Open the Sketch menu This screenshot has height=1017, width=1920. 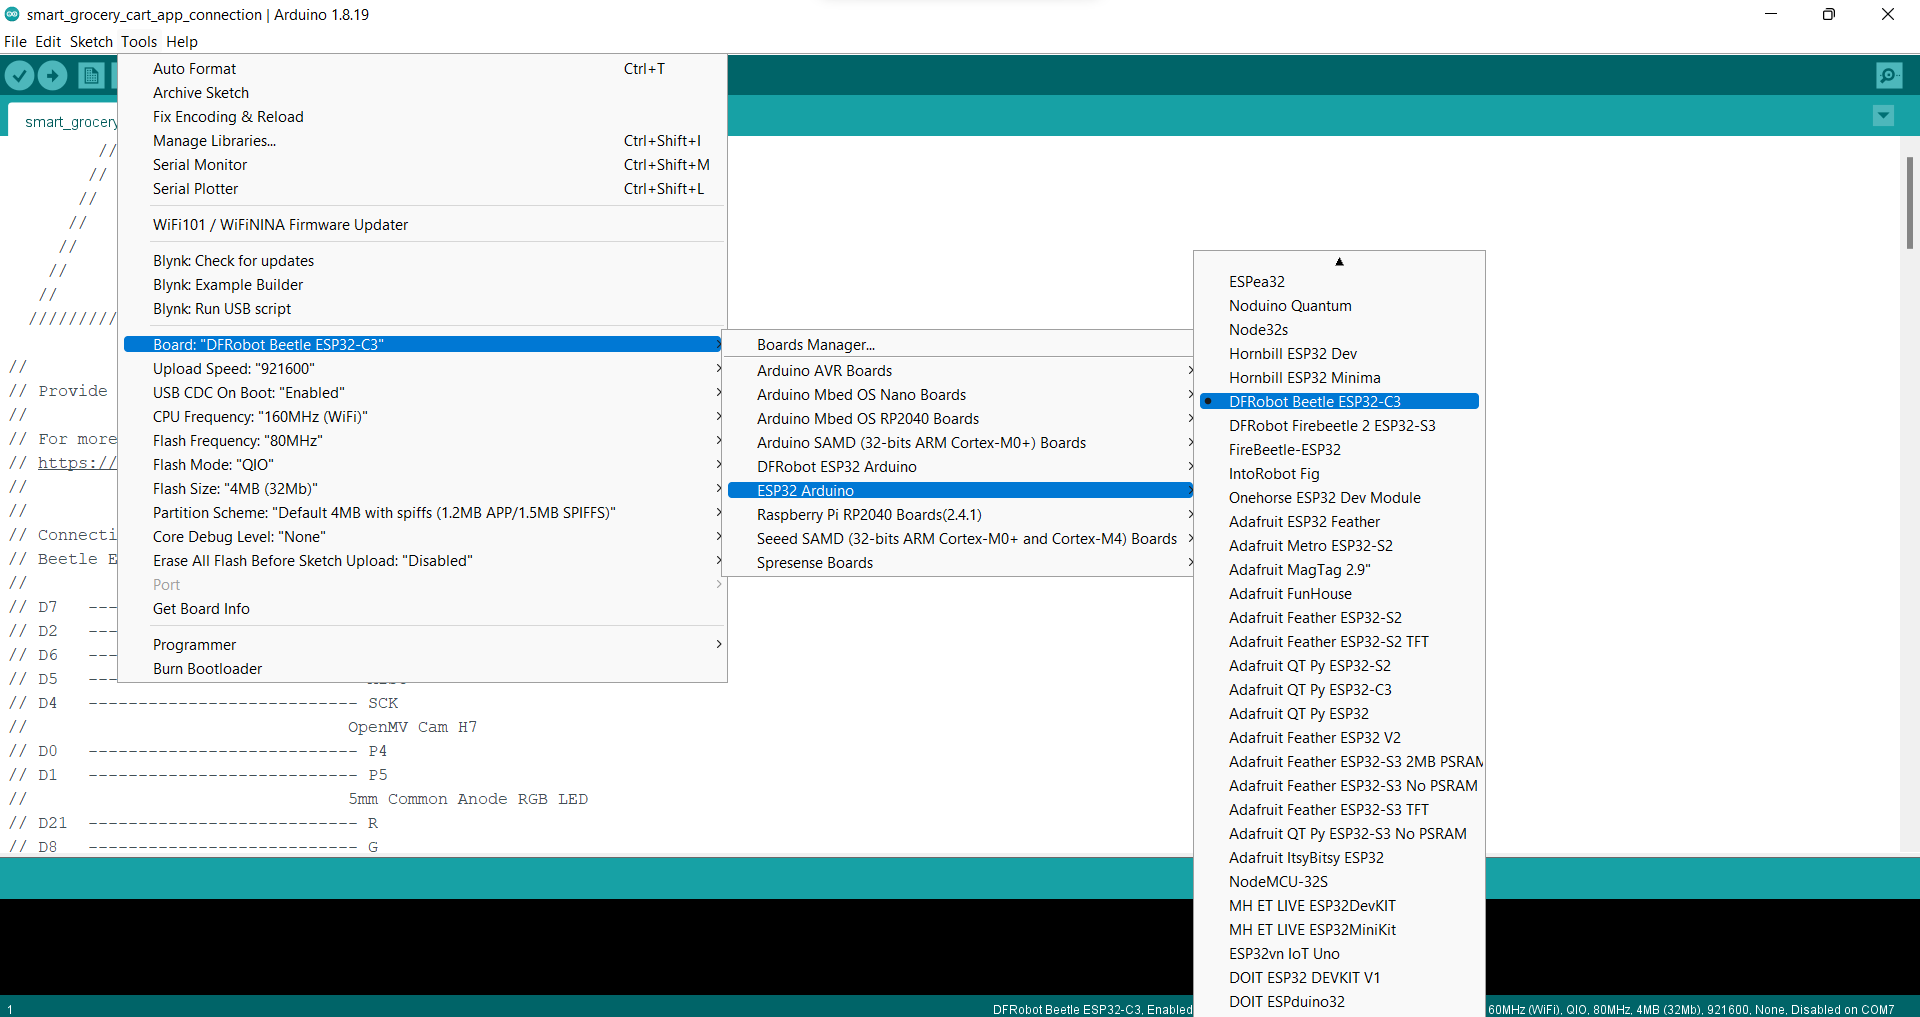[91, 42]
